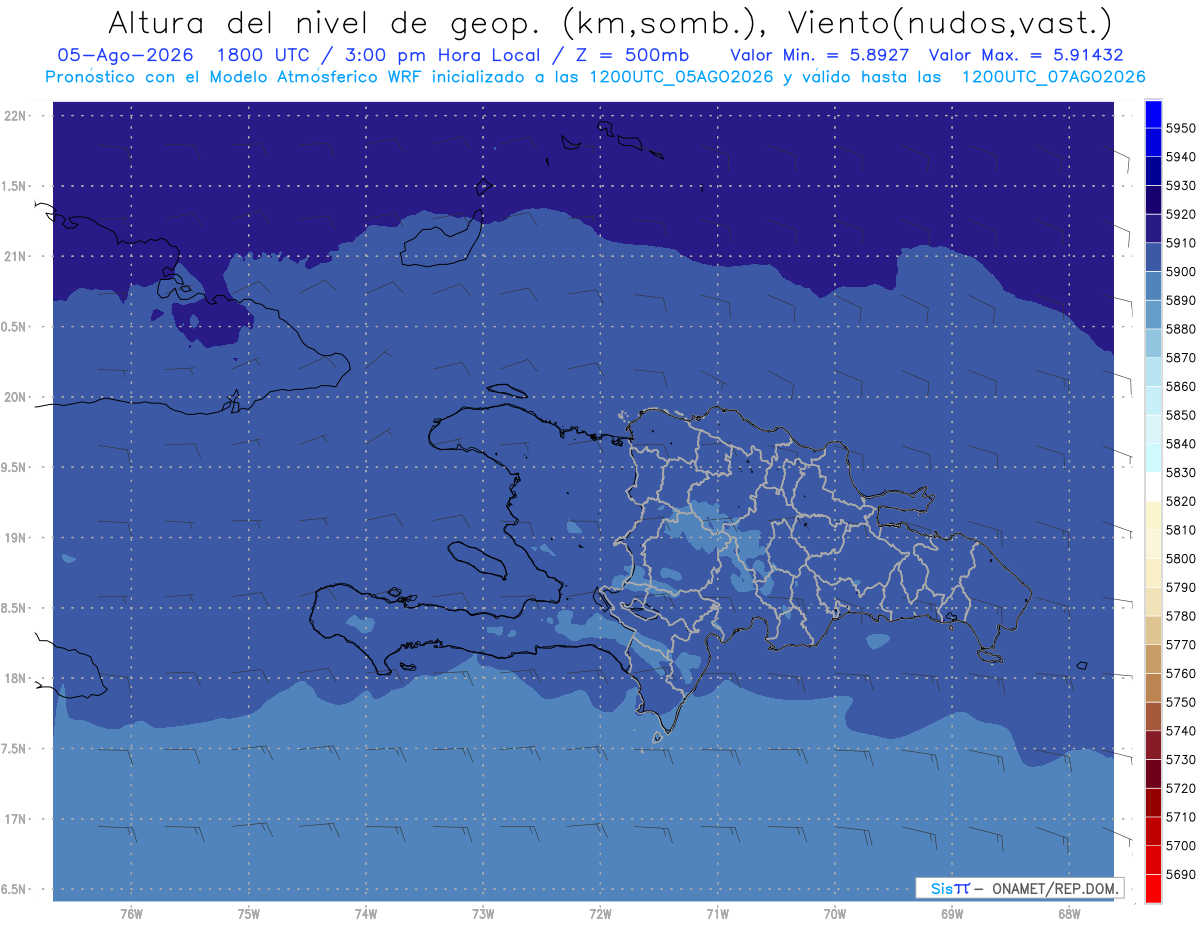The height and width of the screenshot is (927, 1200).
Task: Click the latitude axis label '21N'
Action: coord(16,256)
